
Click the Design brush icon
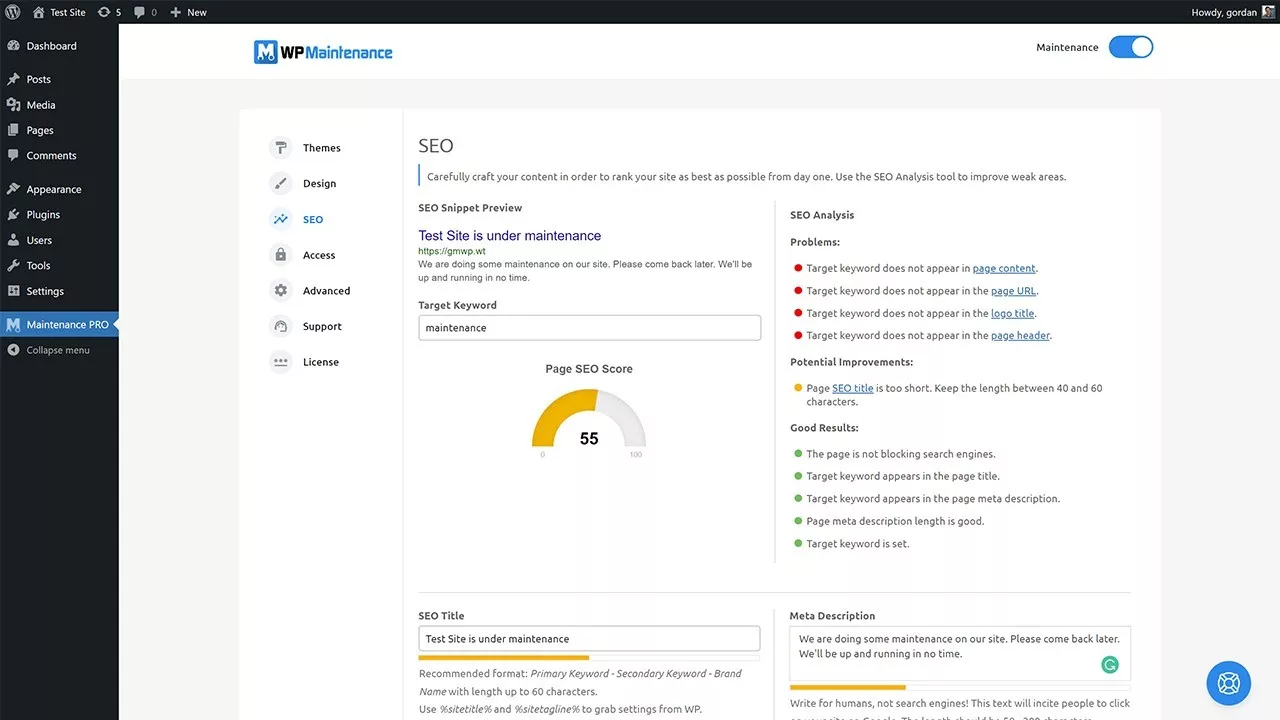point(281,184)
